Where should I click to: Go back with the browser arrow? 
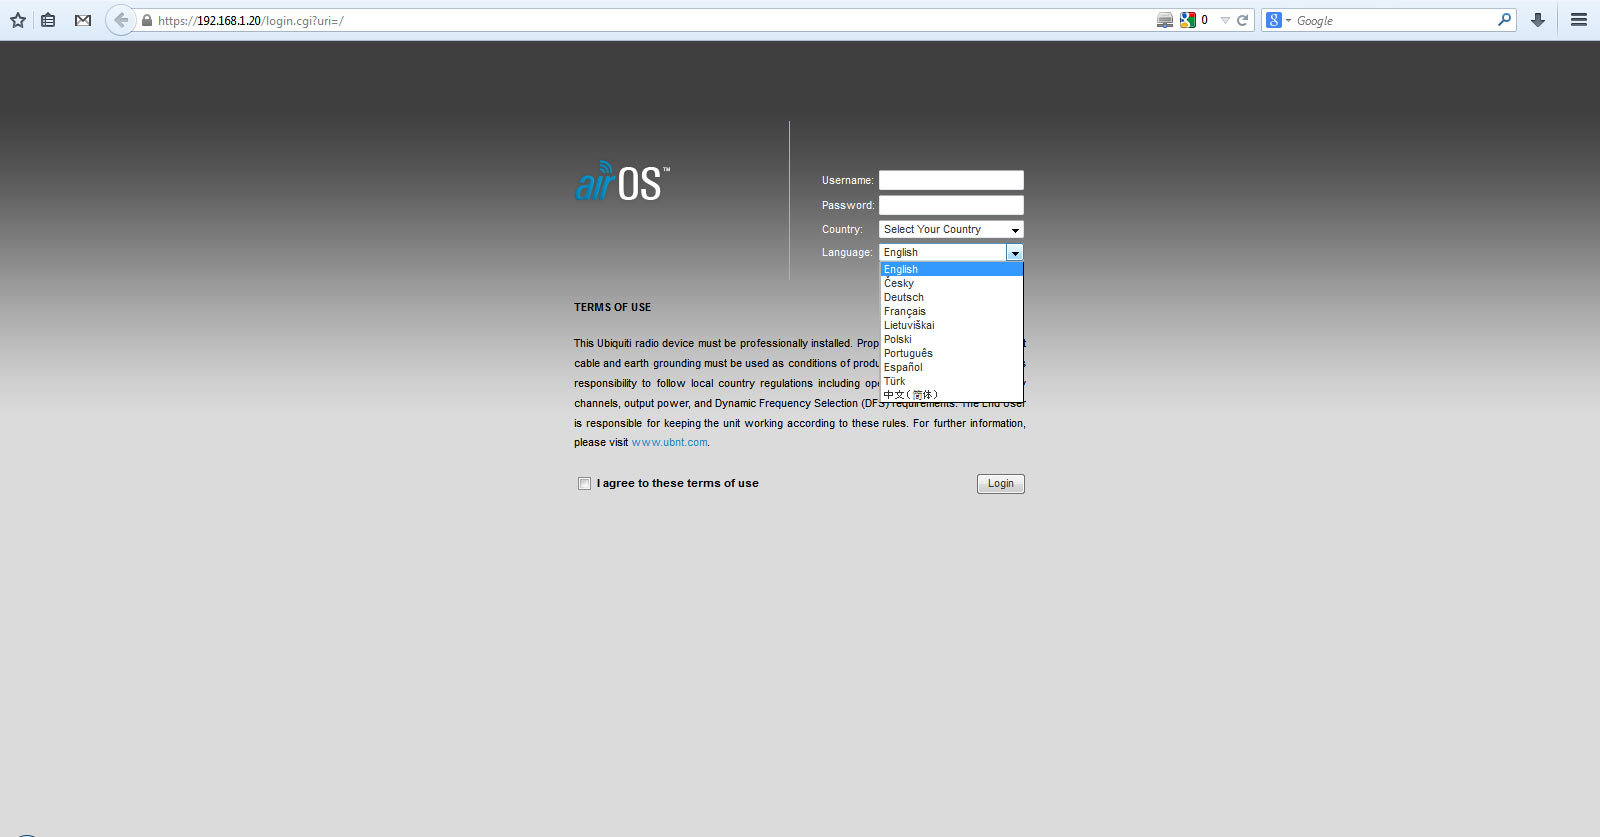click(x=121, y=20)
